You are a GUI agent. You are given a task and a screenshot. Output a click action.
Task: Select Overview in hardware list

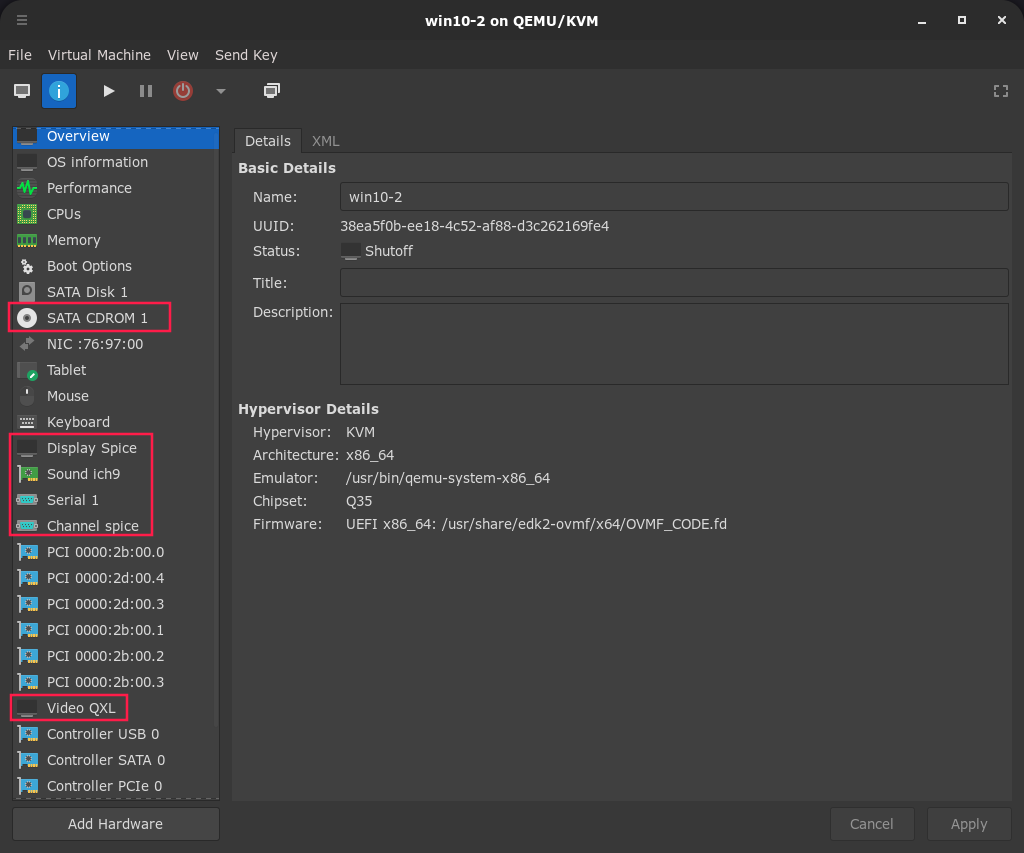pyautogui.click(x=116, y=136)
